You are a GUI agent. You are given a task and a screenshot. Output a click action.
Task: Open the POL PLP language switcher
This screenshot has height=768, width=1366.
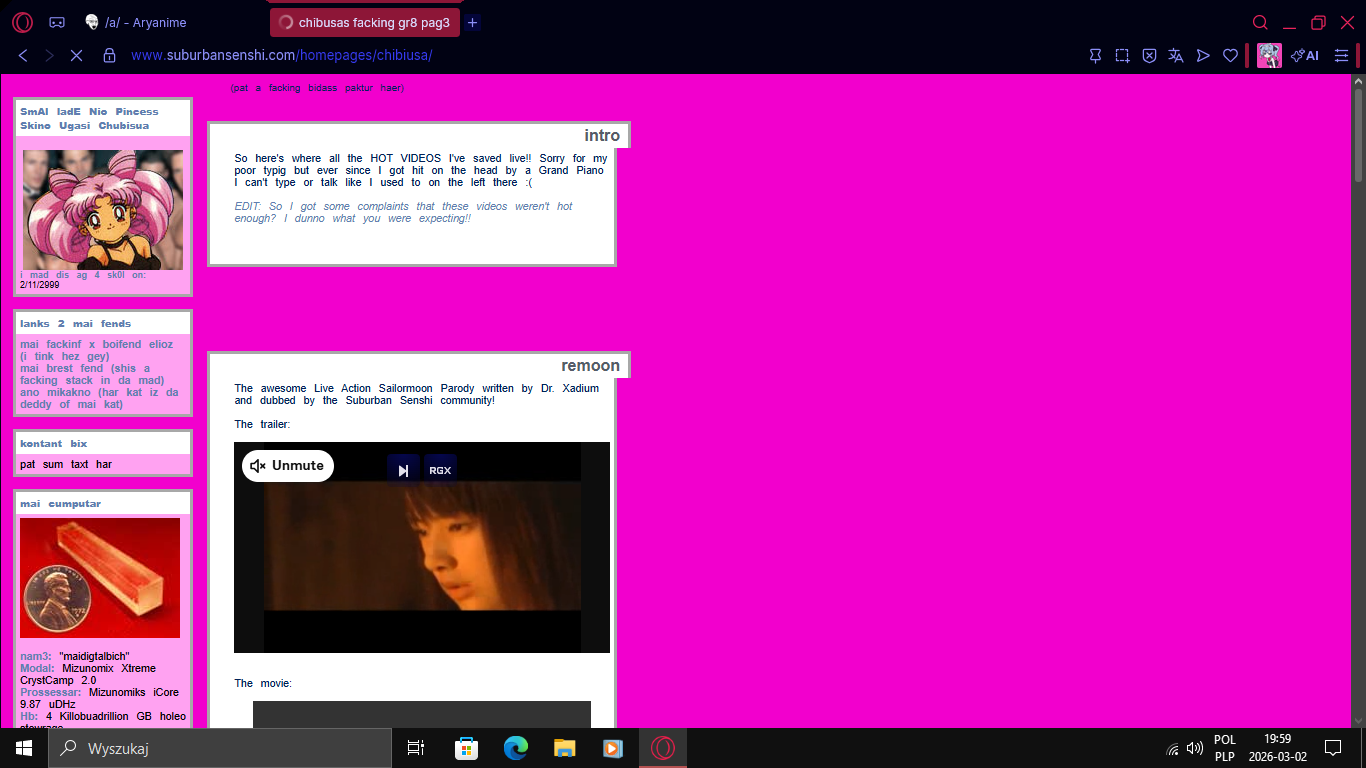point(1224,748)
